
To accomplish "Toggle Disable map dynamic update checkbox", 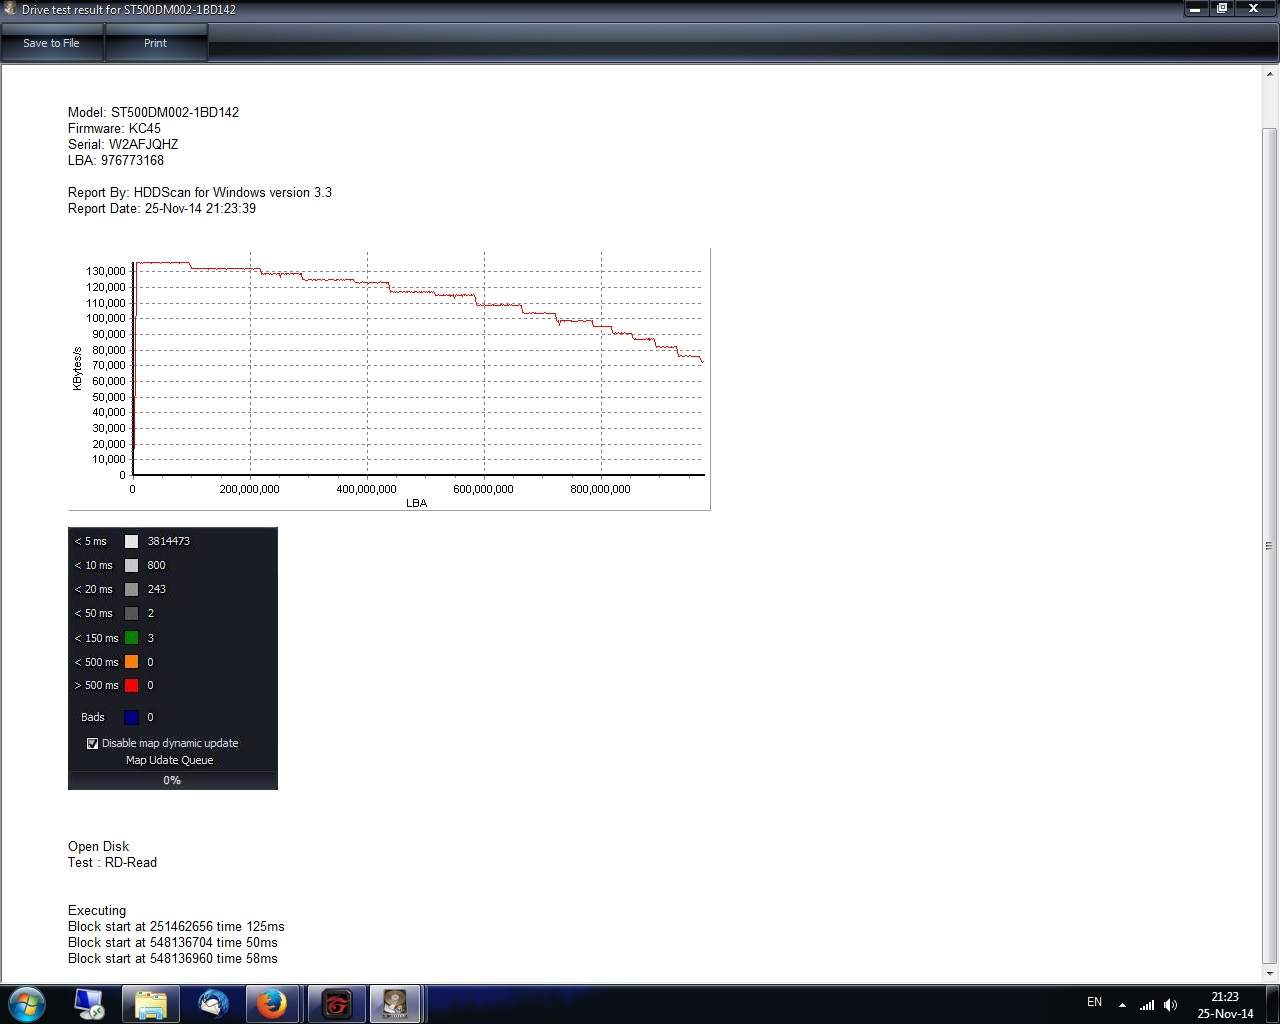I will pos(92,743).
